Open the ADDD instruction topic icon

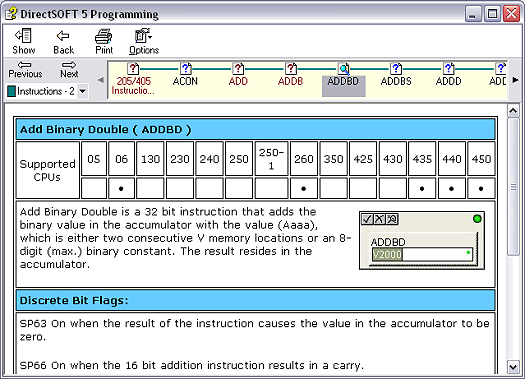pos(448,69)
